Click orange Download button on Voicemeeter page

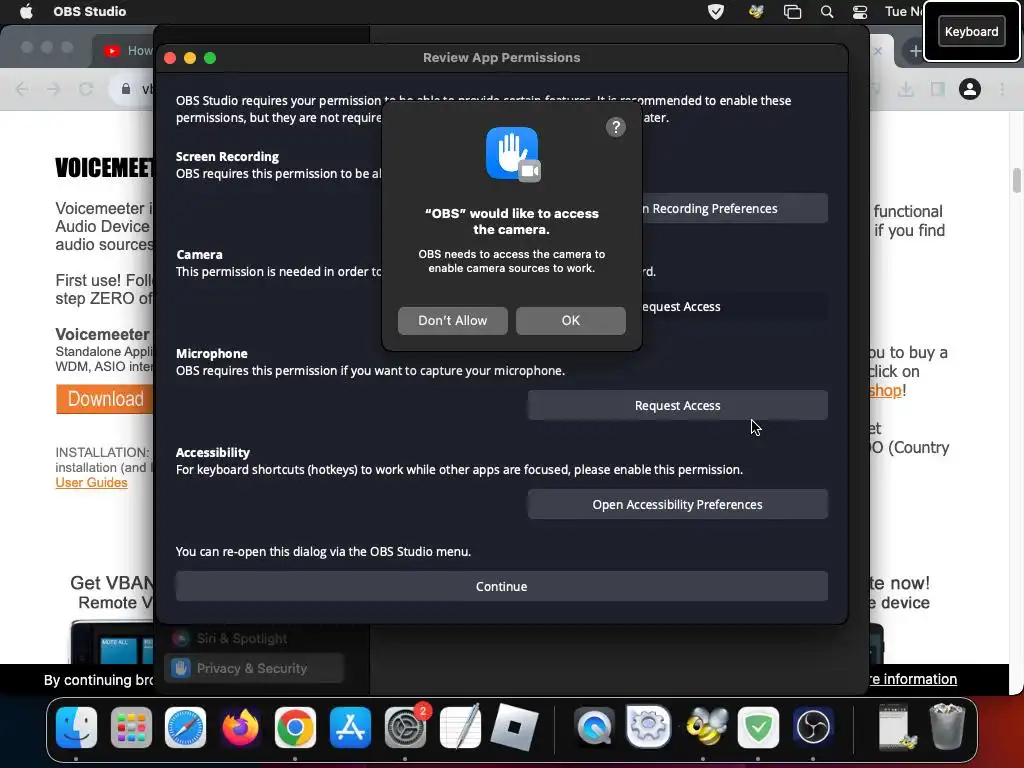click(104, 398)
